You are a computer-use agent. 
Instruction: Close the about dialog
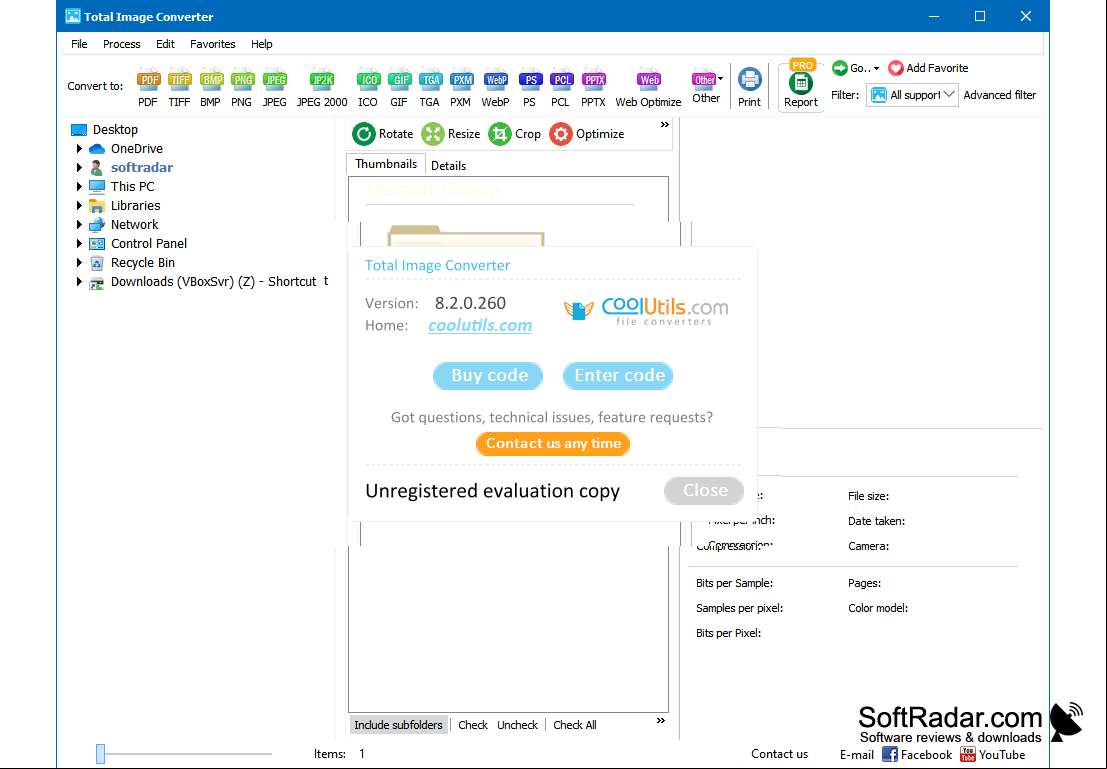point(704,490)
